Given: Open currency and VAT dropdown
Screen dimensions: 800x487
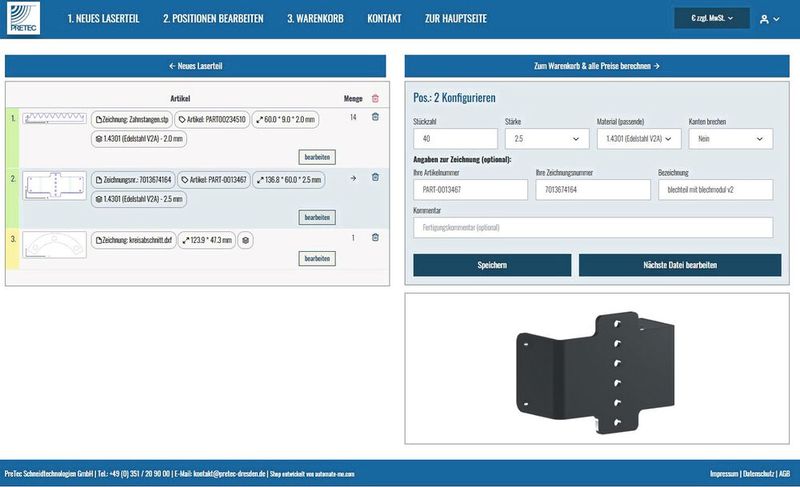Looking at the screenshot, I should click(712, 18).
